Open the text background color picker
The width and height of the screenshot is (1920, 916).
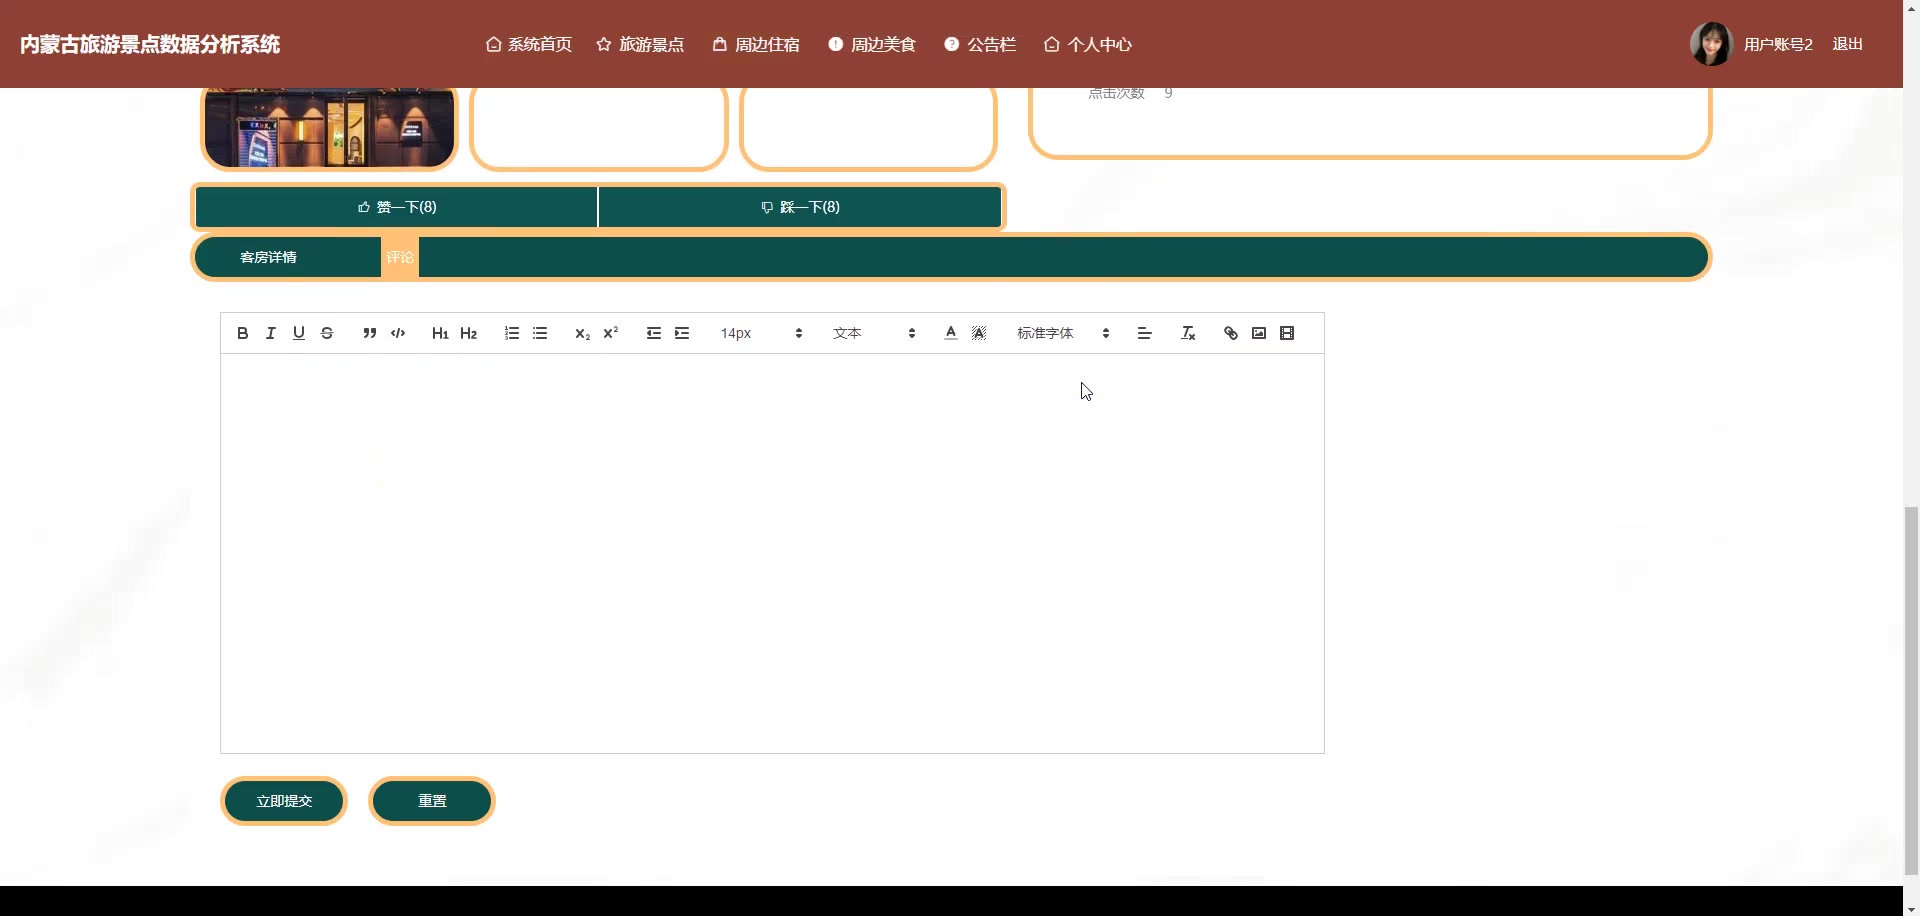pyautogui.click(x=979, y=333)
